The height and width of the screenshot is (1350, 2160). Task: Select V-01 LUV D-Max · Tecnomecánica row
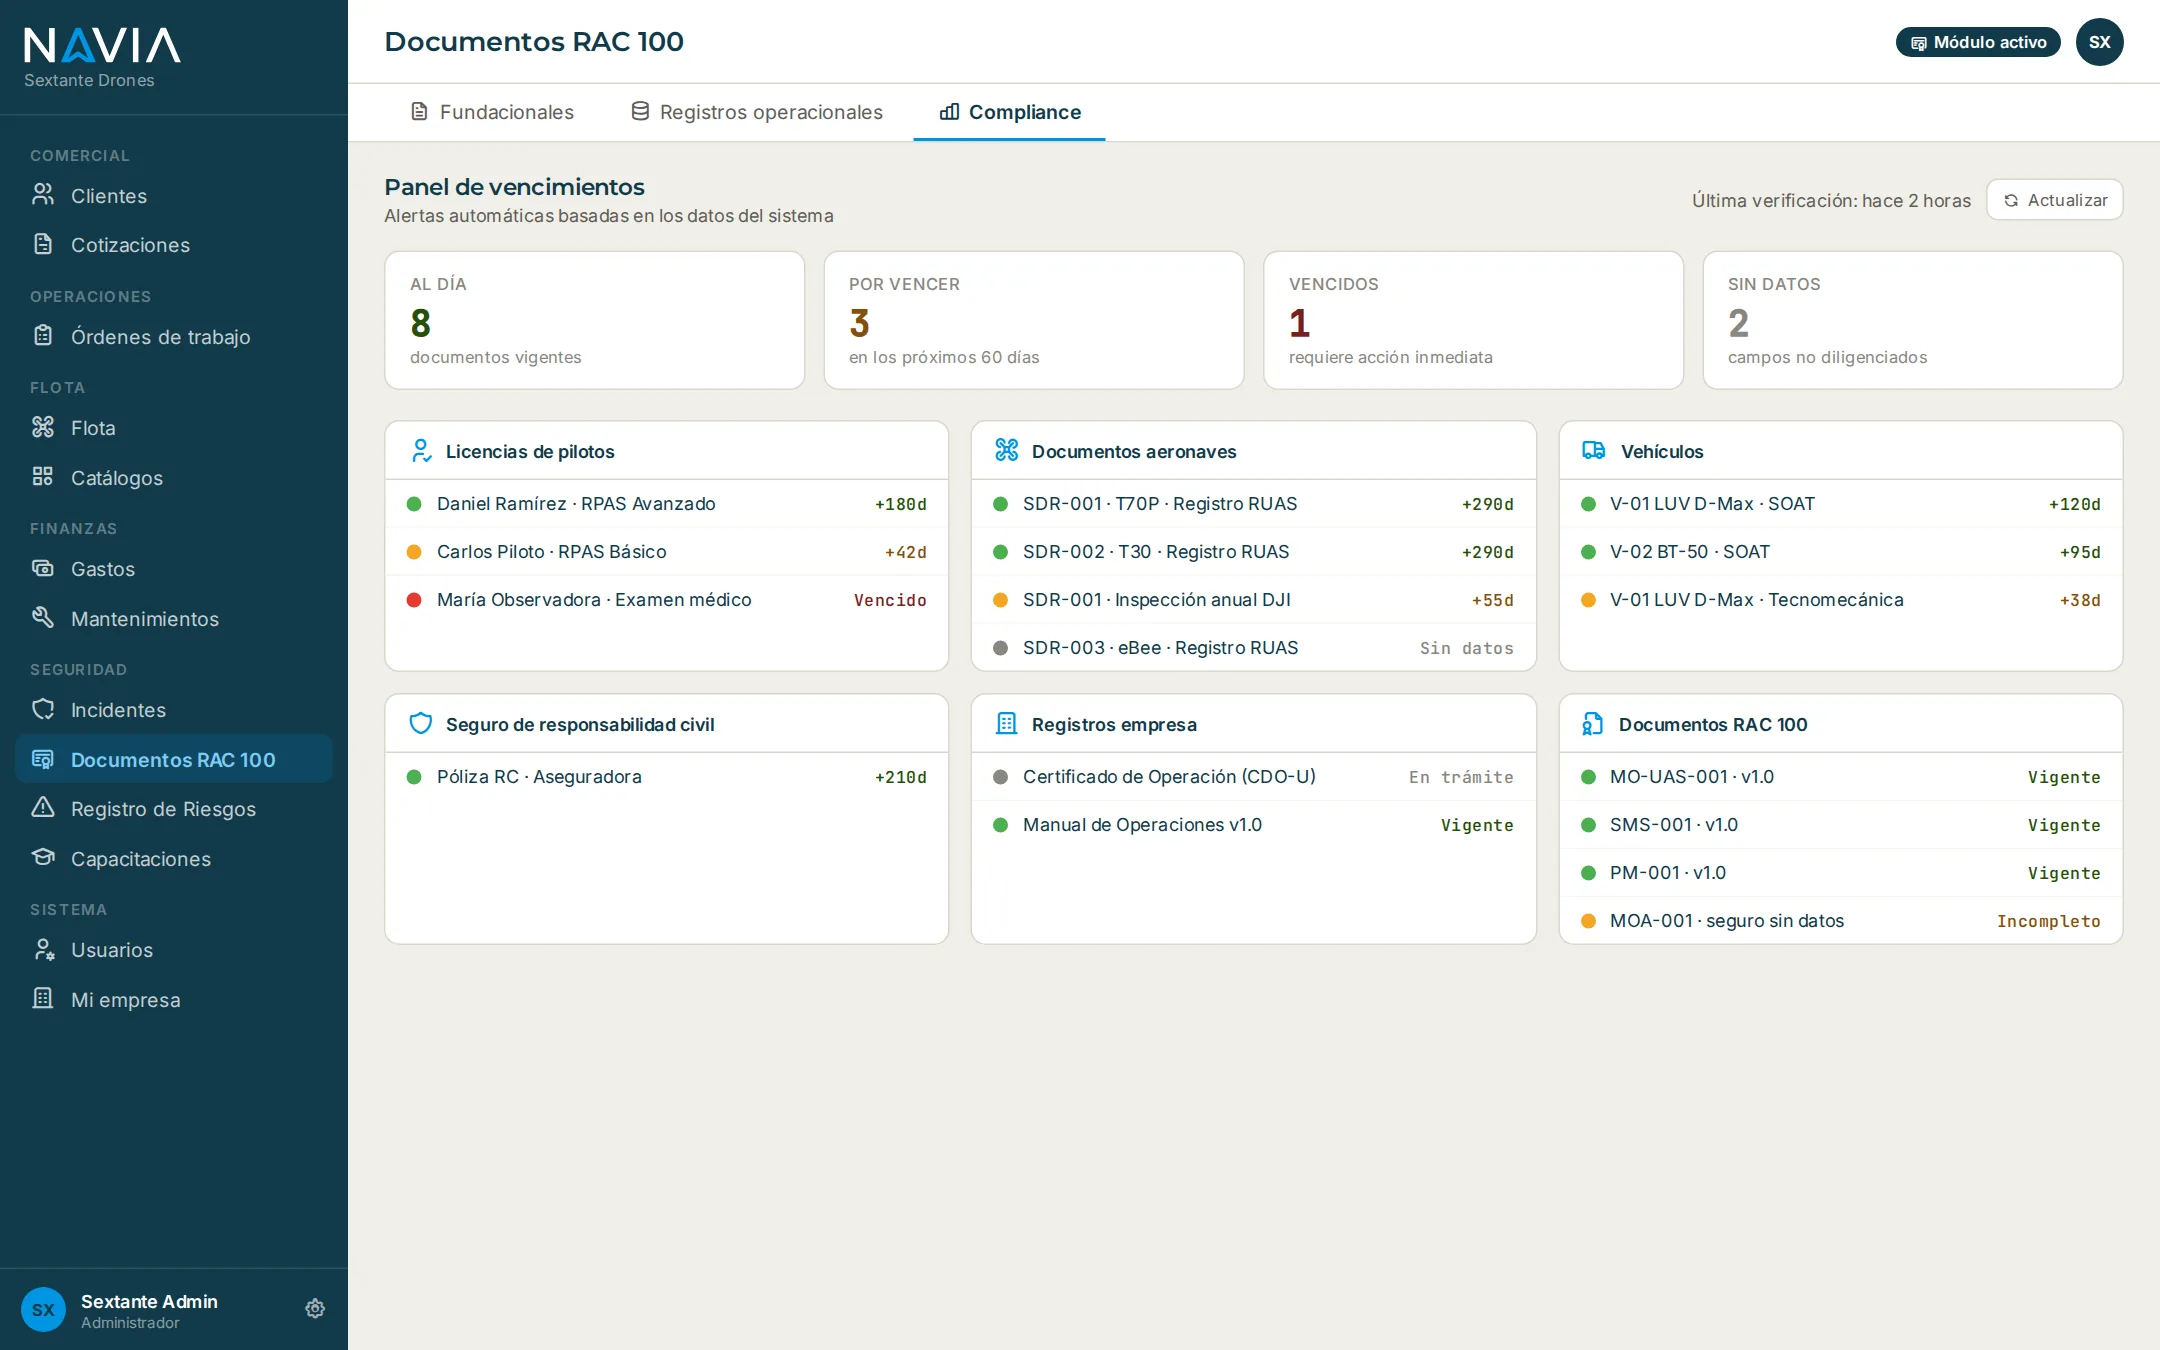point(1841,600)
